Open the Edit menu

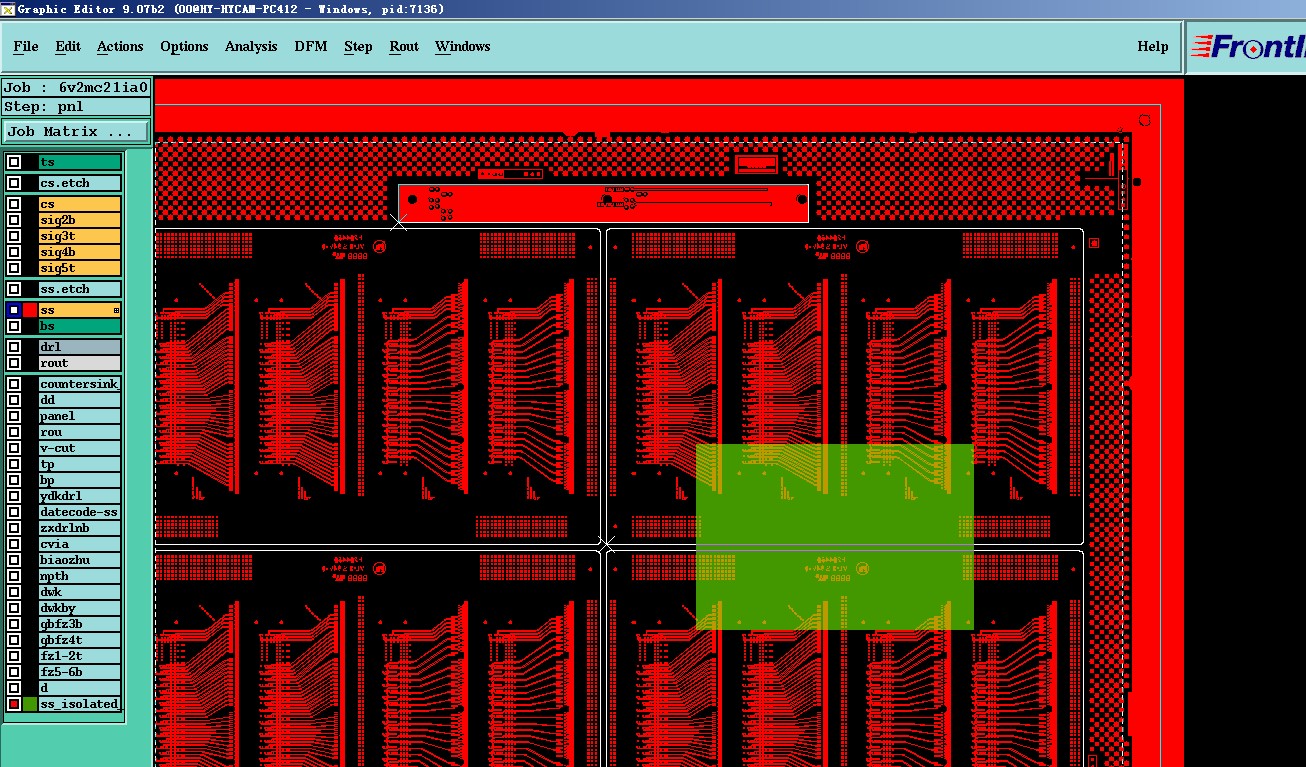(x=68, y=46)
